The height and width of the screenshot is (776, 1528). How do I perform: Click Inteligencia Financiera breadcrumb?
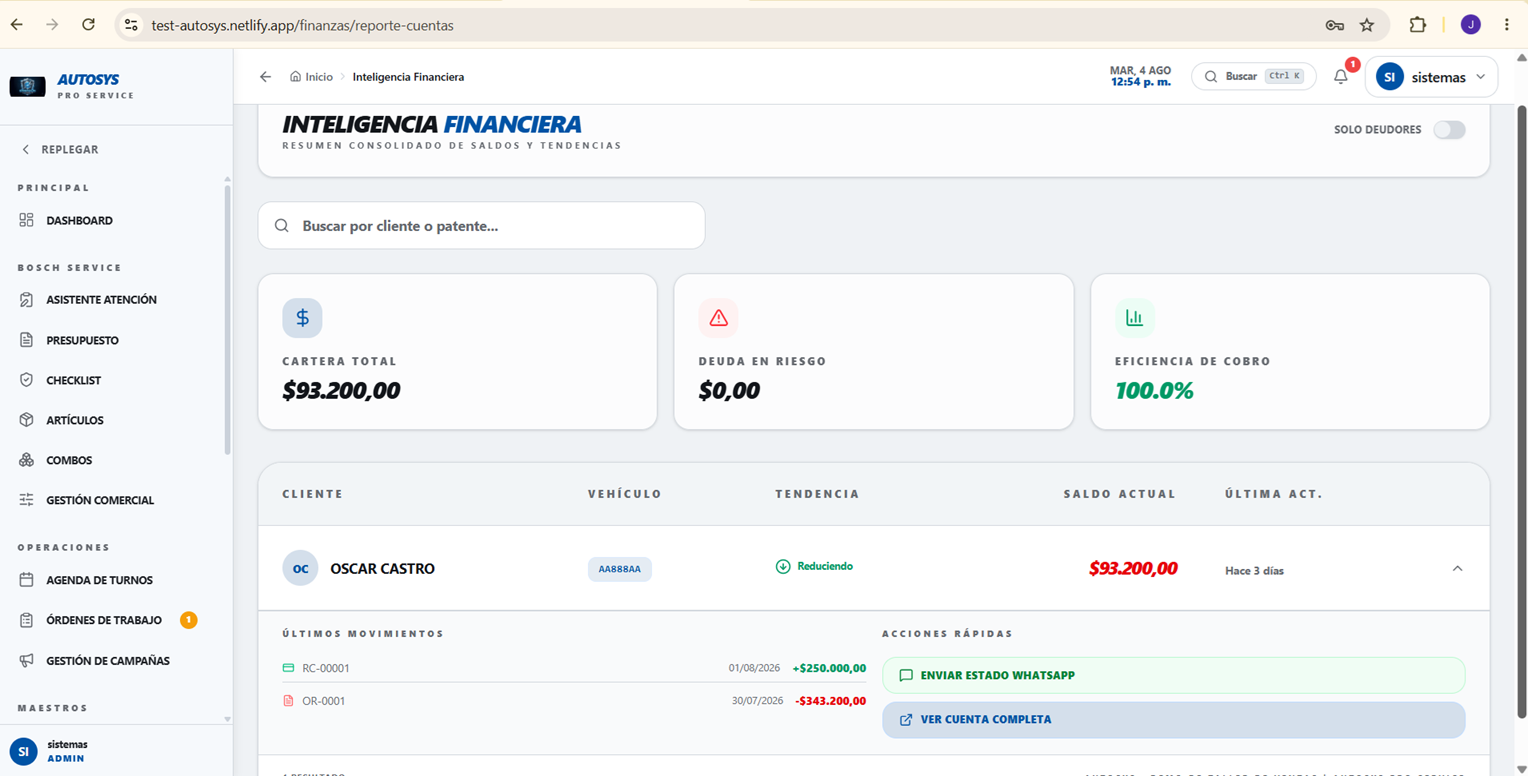[x=408, y=77]
